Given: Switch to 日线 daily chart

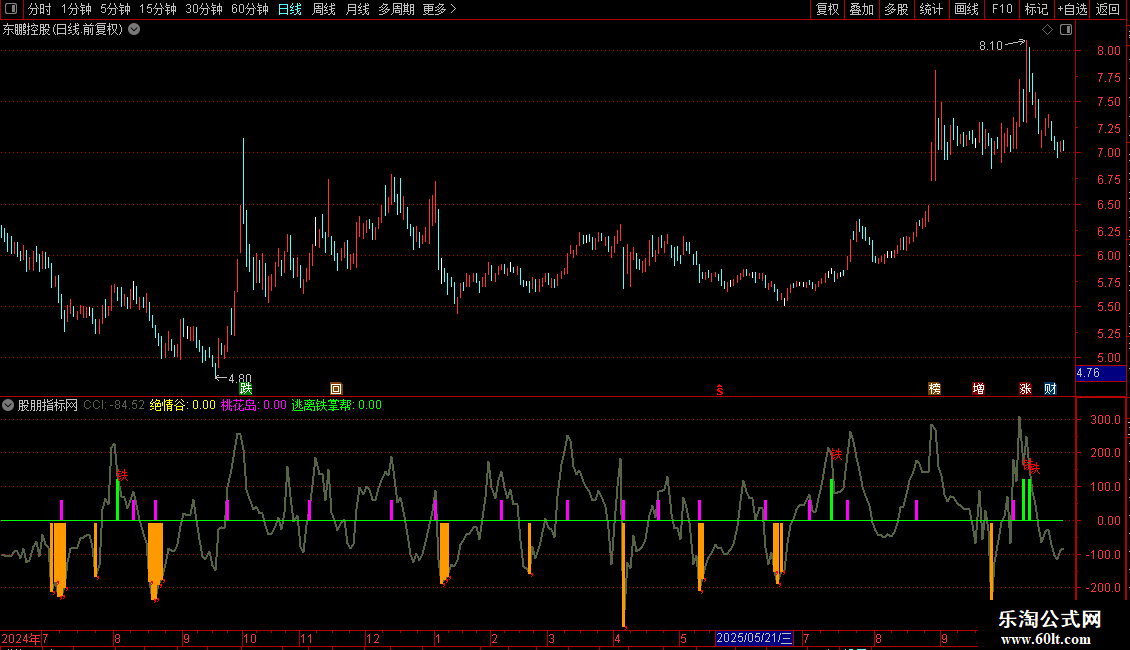Looking at the screenshot, I should pos(290,9).
